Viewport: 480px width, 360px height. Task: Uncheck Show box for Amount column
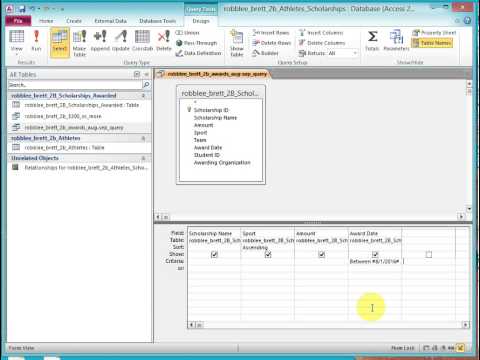coord(322,255)
